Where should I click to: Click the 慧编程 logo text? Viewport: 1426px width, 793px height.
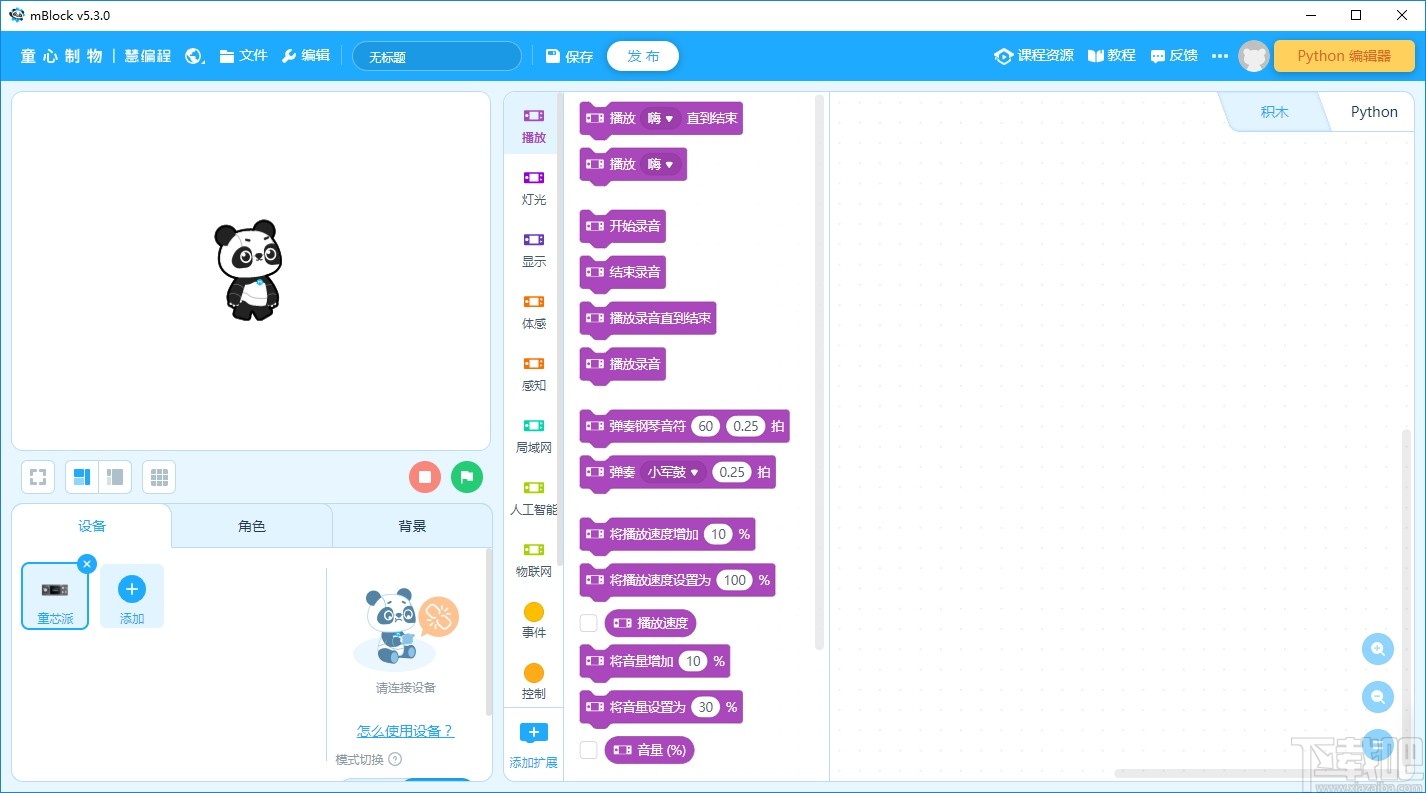click(x=148, y=56)
